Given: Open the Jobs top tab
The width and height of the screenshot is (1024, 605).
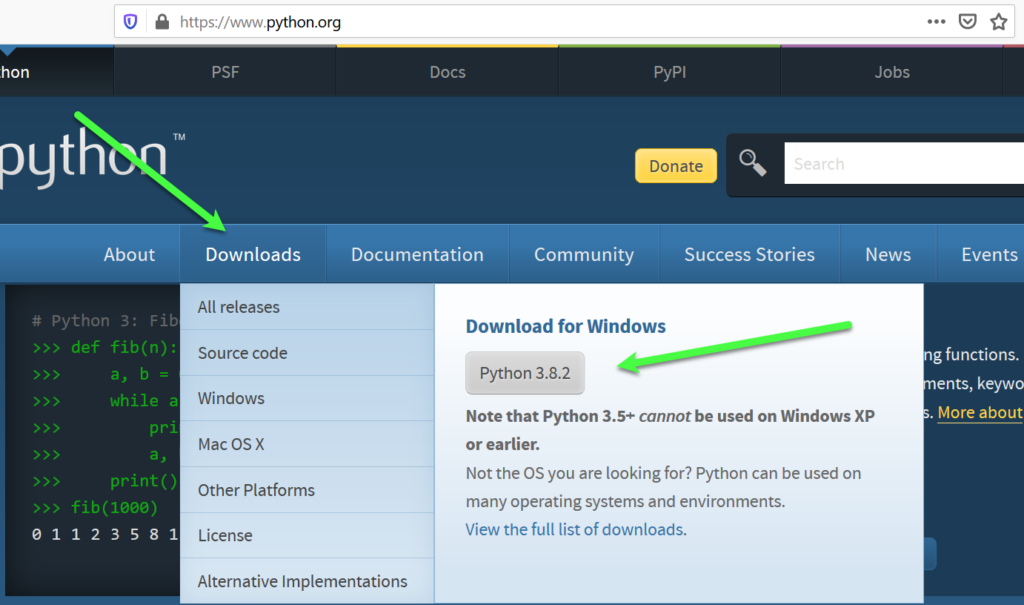Looking at the screenshot, I should pos(891,72).
